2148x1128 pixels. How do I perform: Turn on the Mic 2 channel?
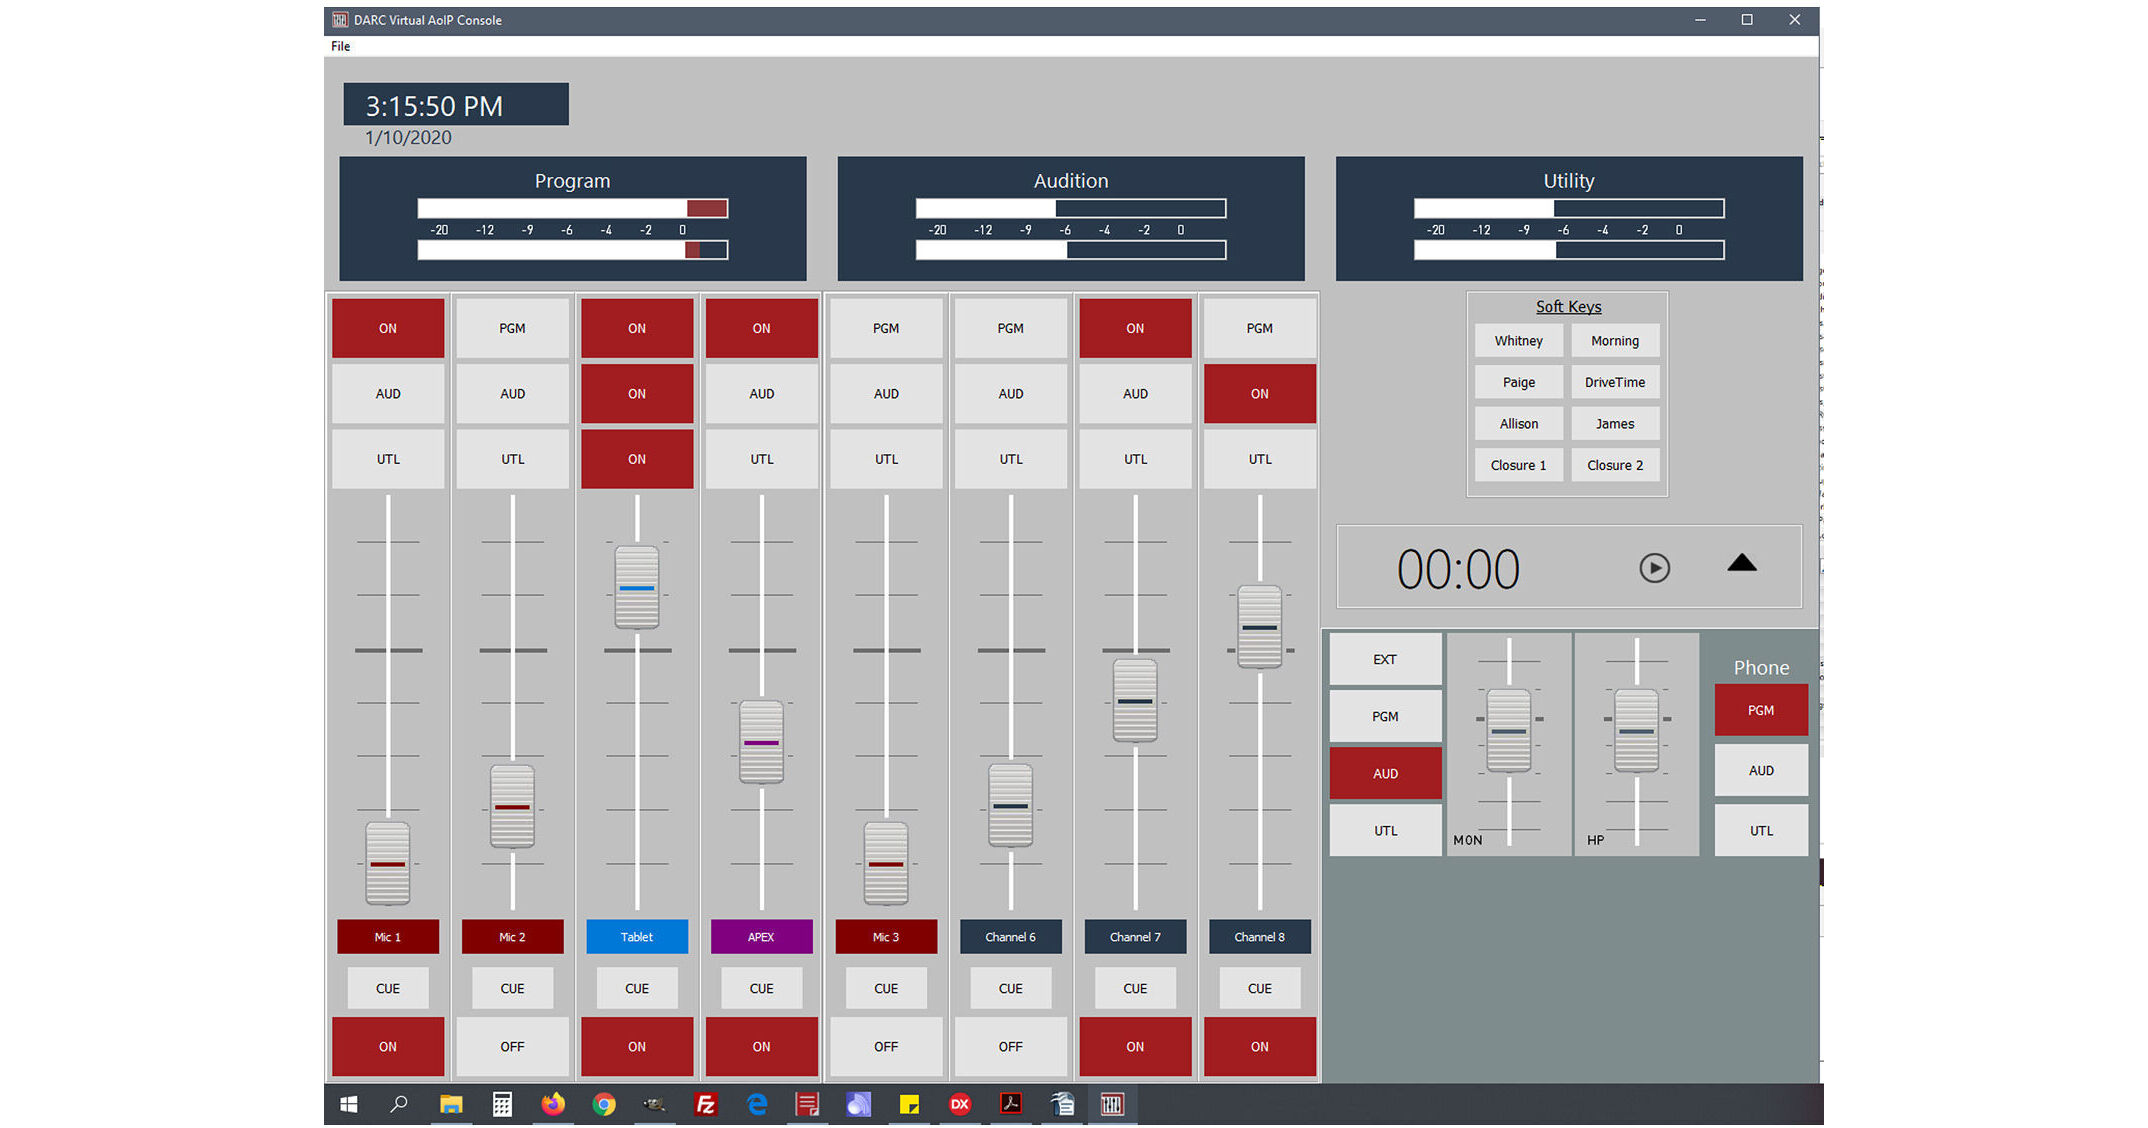pos(512,1046)
